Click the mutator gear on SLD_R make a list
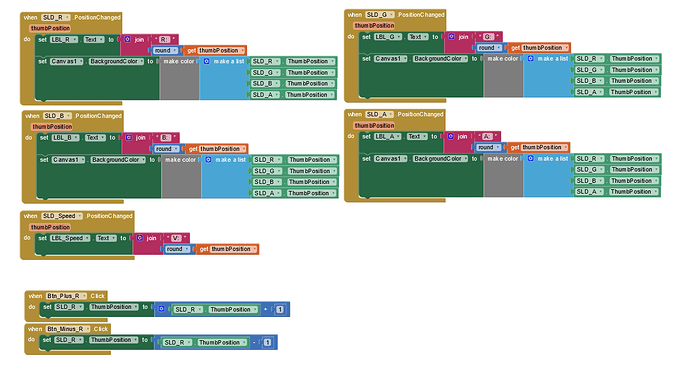The height and width of the screenshot is (376, 690). [207, 61]
